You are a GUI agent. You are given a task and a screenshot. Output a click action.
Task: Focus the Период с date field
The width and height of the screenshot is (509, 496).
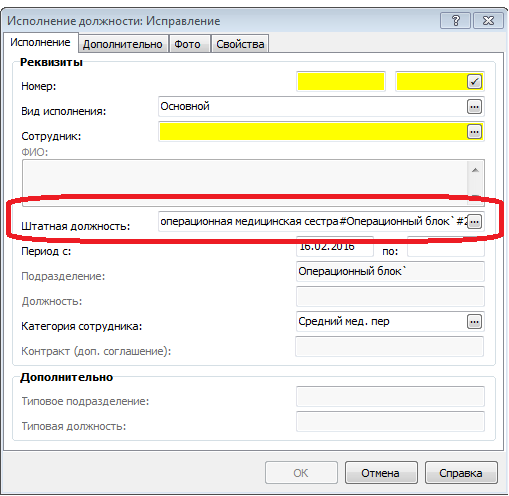click(x=334, y=247)
